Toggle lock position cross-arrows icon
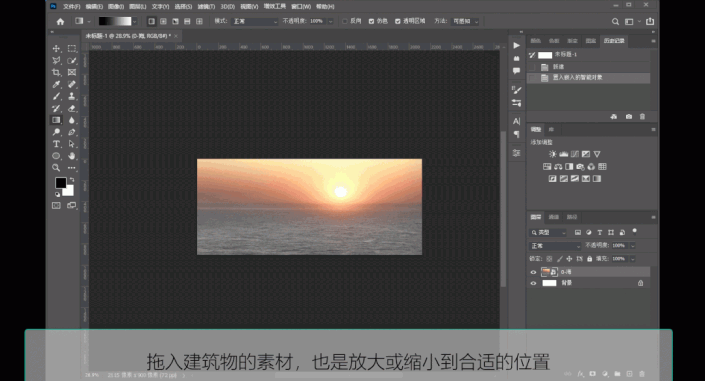This screenshot has width=705, height=381. [569, 259]
